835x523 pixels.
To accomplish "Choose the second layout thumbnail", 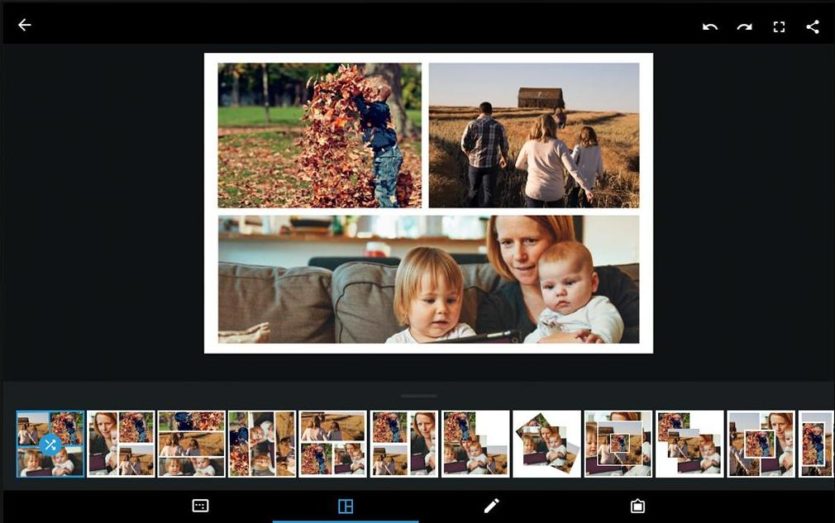I will (x=121, y=444).
